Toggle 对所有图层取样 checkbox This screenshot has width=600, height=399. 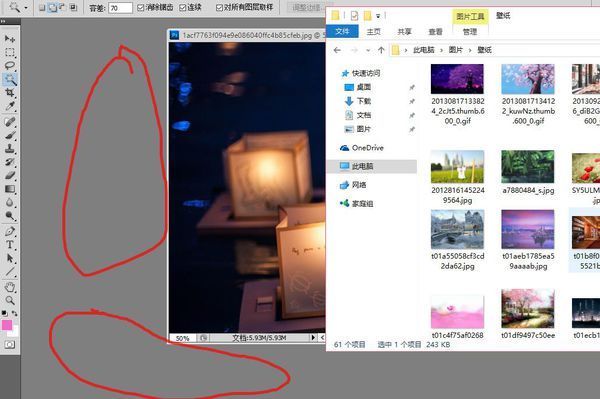pyautogui.click(x=219, y=8)
